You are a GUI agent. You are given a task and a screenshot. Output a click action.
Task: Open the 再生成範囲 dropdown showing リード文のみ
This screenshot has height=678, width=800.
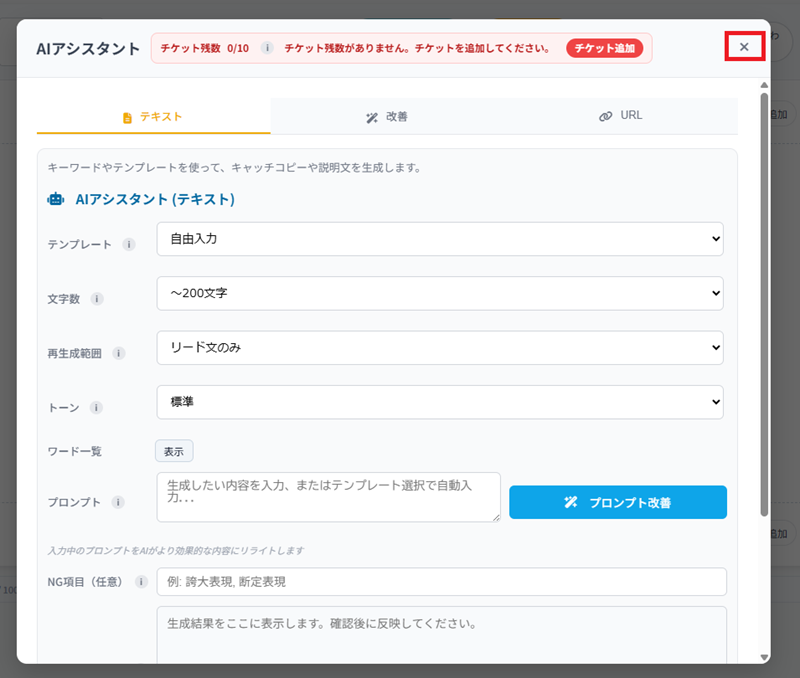(440, 347)
